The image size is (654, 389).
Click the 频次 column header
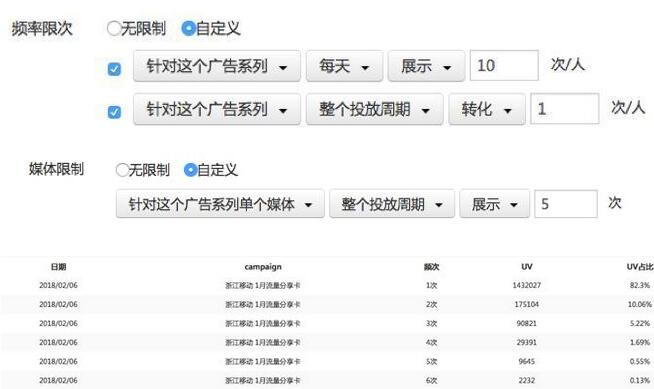(432, 267)
